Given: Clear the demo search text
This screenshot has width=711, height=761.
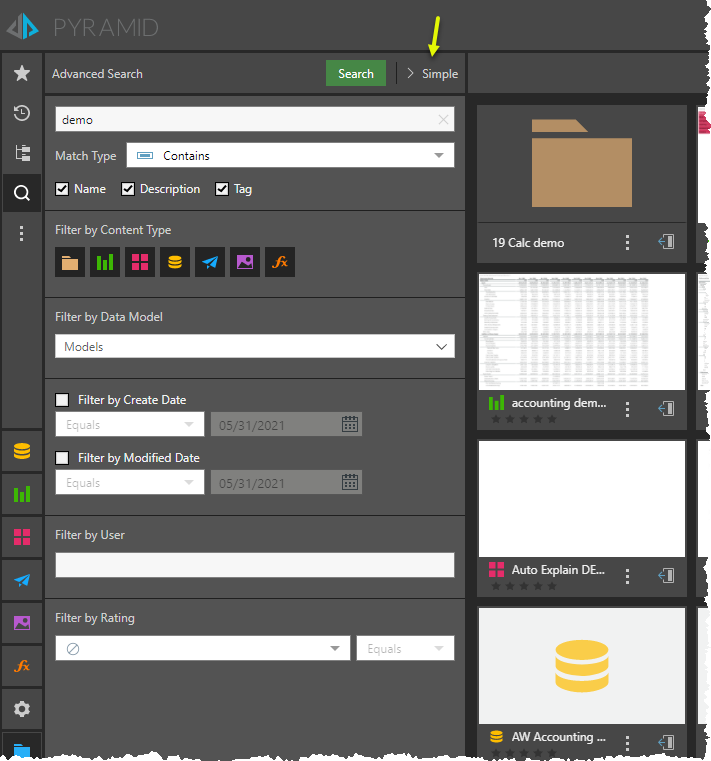Looking at the screenshot, I should click(x=443, y=119).
